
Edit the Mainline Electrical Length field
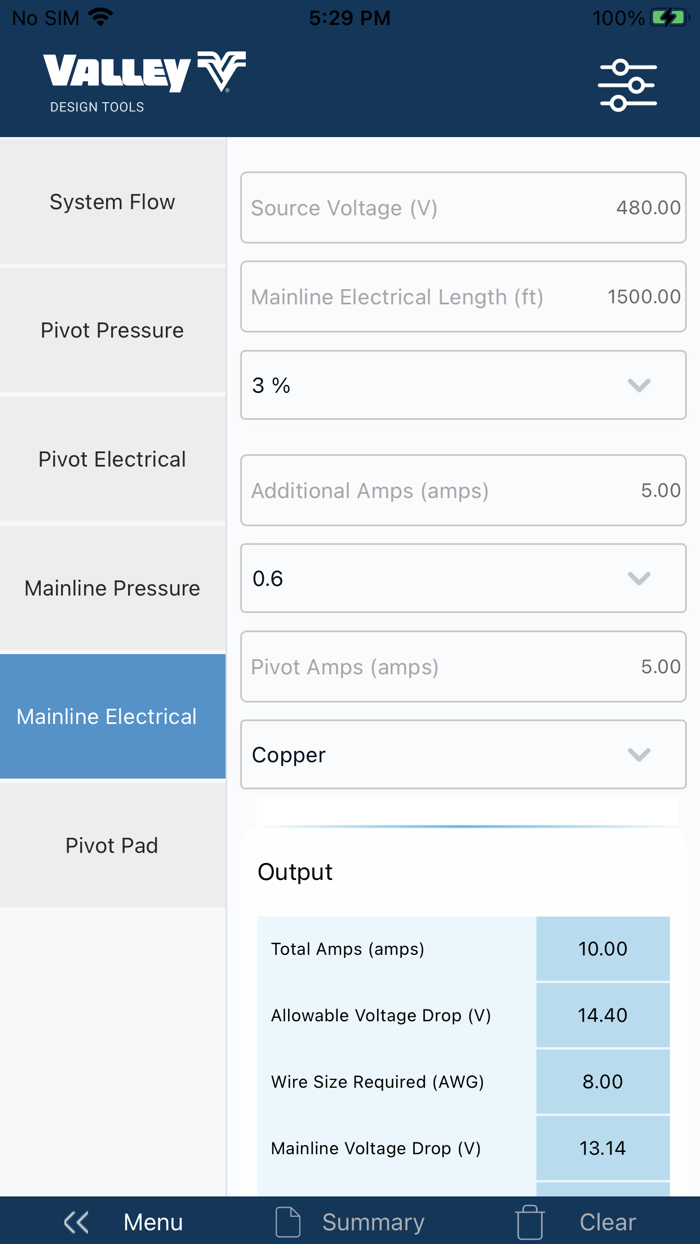(x=463, y=297)
